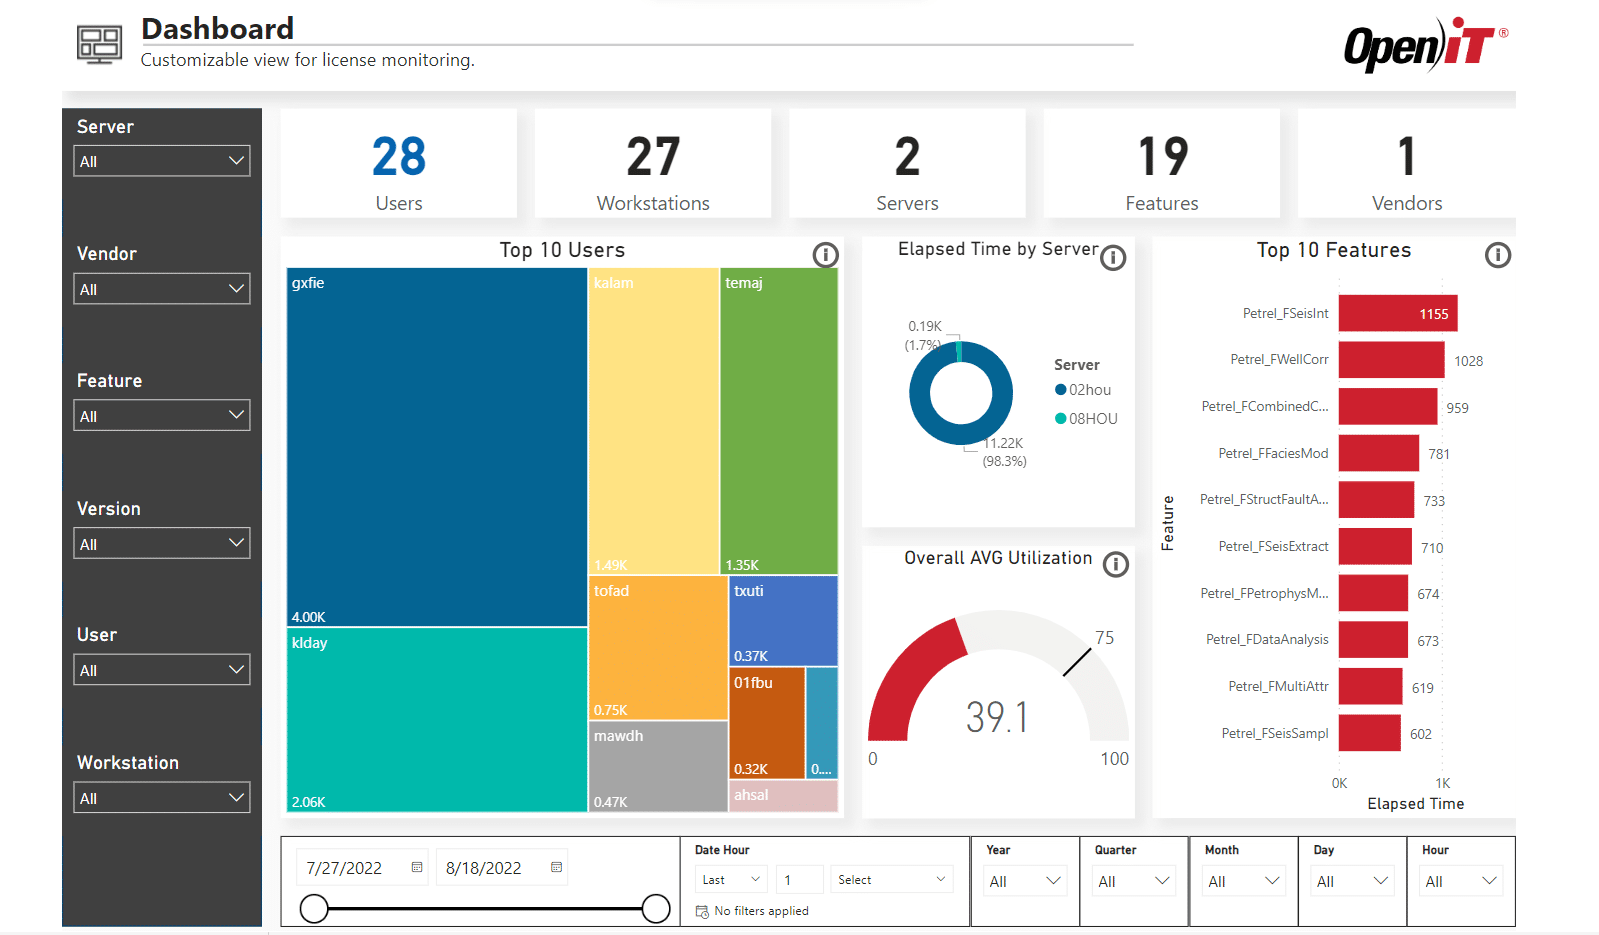Viewport: 1599px width, 935px height.
Task: Click the Petrel_FDataAnalysis bar
Action: 1374,640
